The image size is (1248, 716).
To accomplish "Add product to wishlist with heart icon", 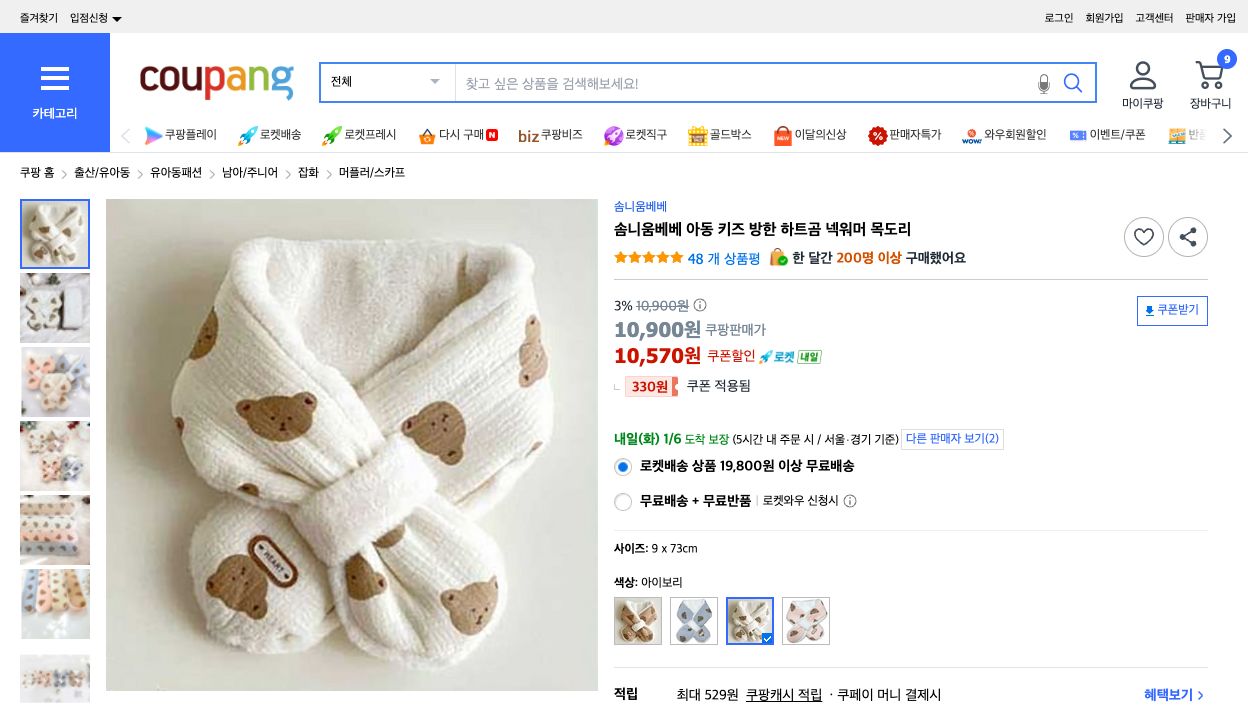I will pos(1144,237).
